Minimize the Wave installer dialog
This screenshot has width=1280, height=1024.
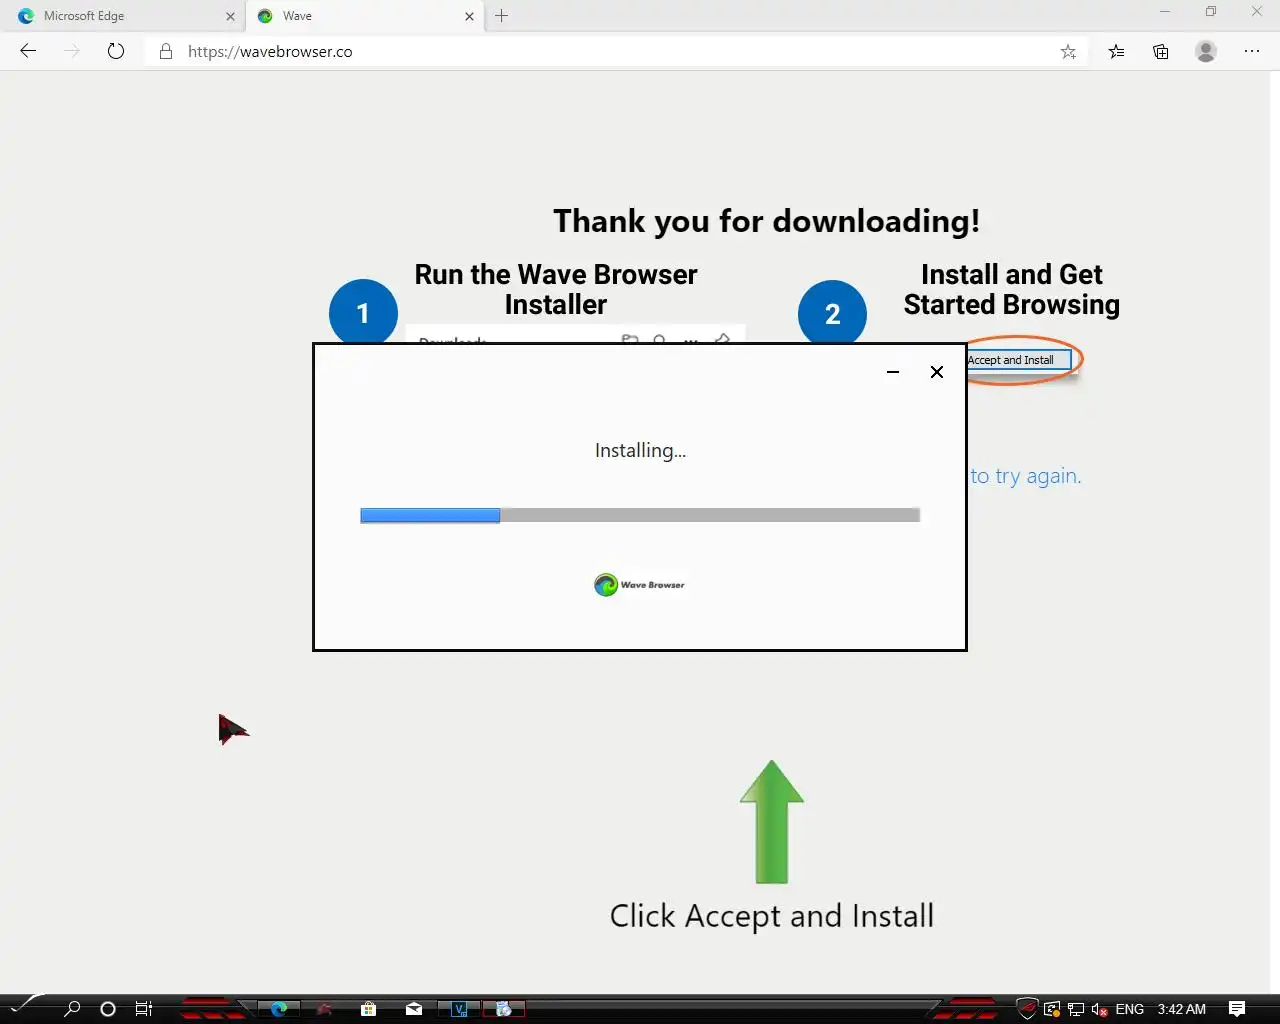pos(893,372)
